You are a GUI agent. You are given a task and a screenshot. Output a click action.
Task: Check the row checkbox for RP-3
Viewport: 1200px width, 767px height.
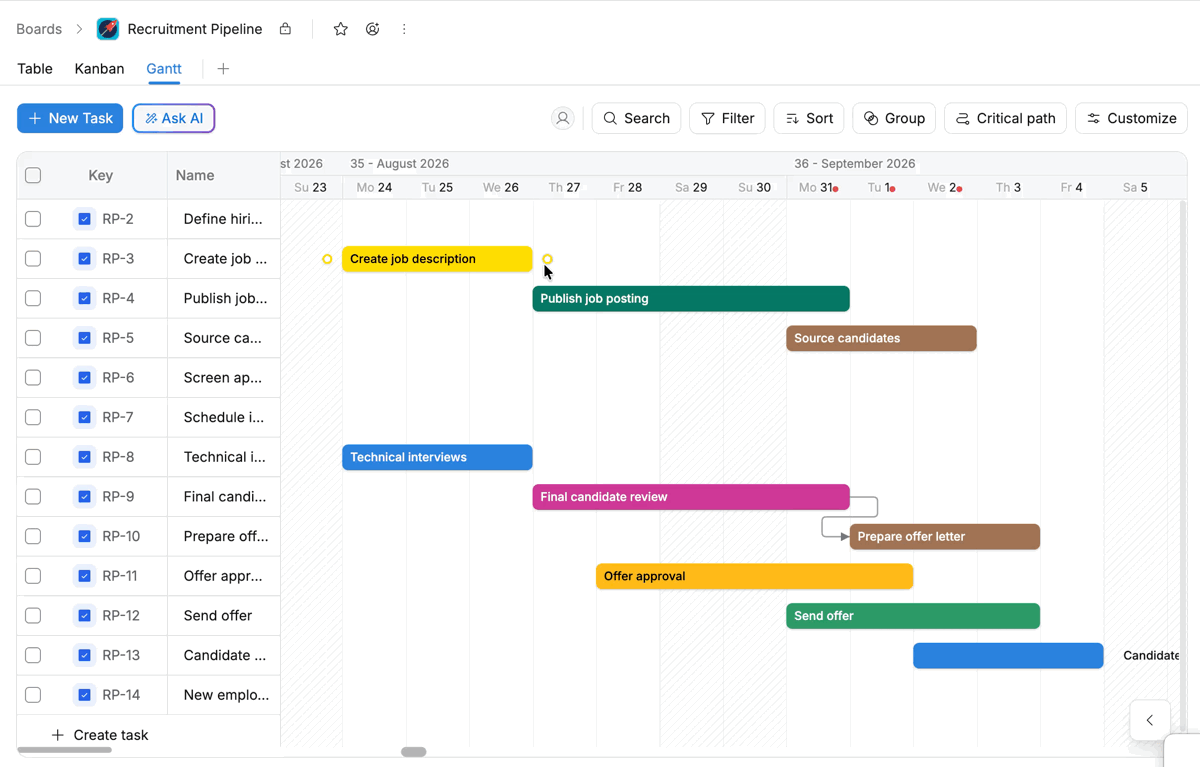pos(33,259)
